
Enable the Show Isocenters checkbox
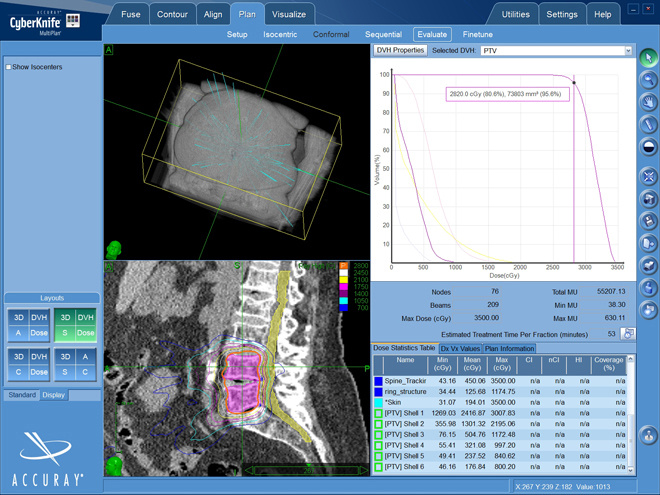[x=8, y=67]
